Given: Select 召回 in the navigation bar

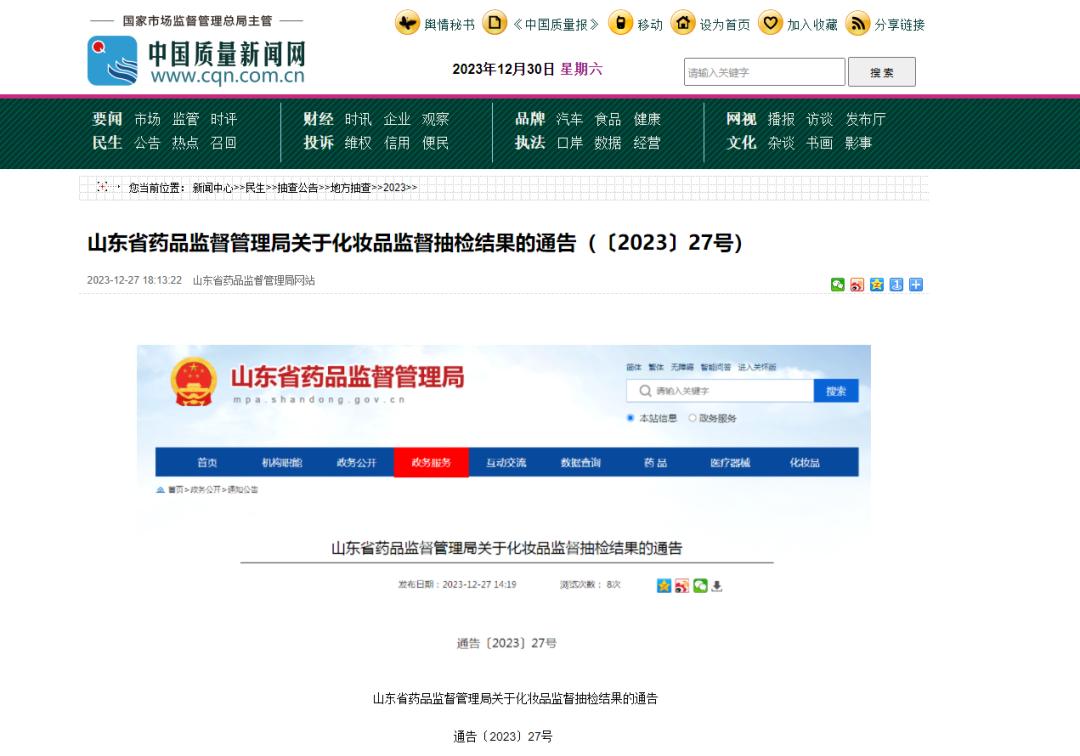Looking at the screenshot, I should tap(224, 143).
